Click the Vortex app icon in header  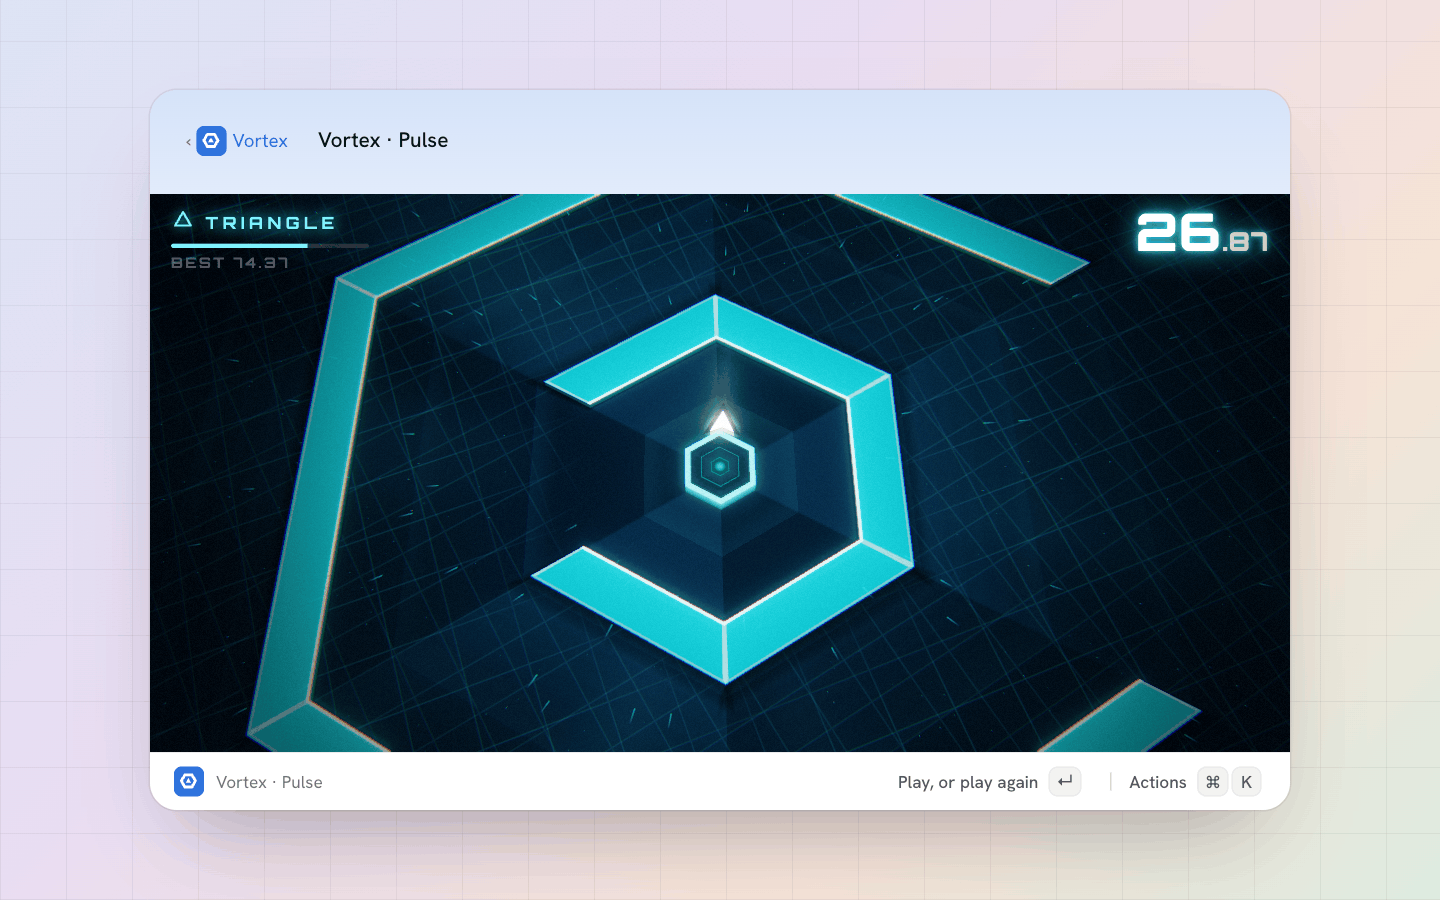[211, 141]
